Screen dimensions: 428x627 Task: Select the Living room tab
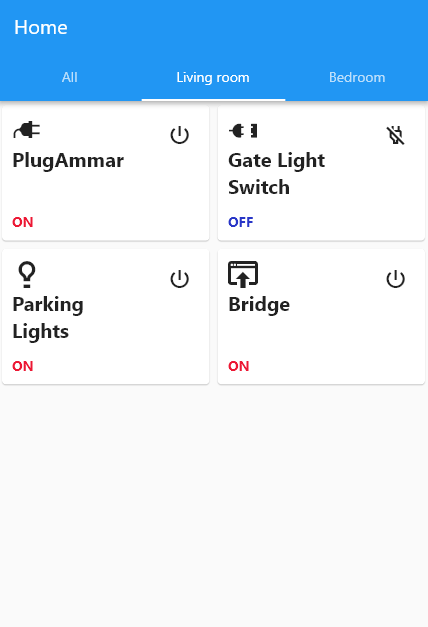[213, 78]
